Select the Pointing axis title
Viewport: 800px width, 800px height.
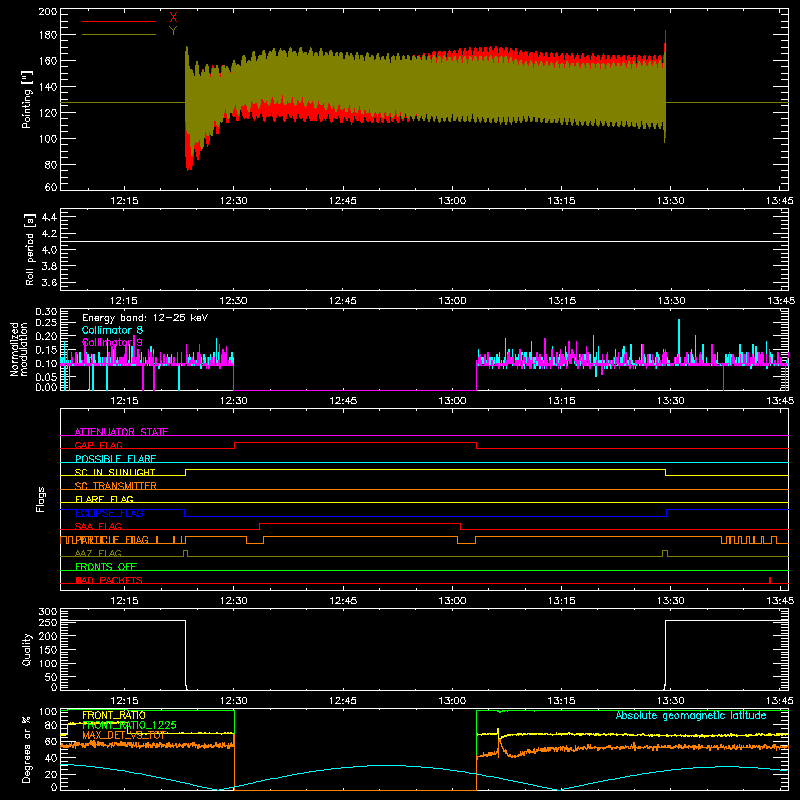pos(27,101)
